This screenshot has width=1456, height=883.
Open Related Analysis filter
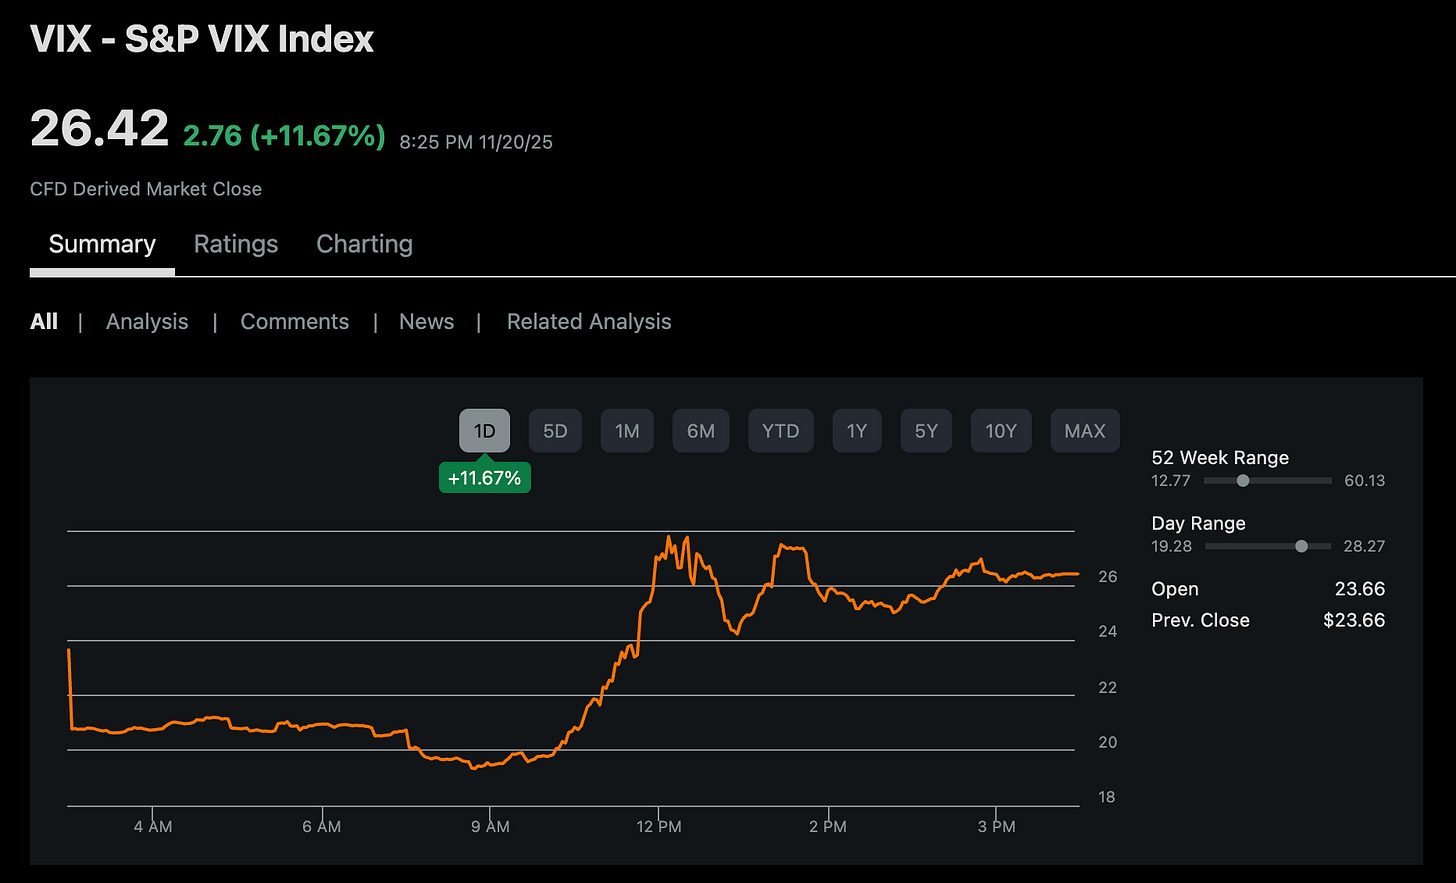click(x=589, y=322)
